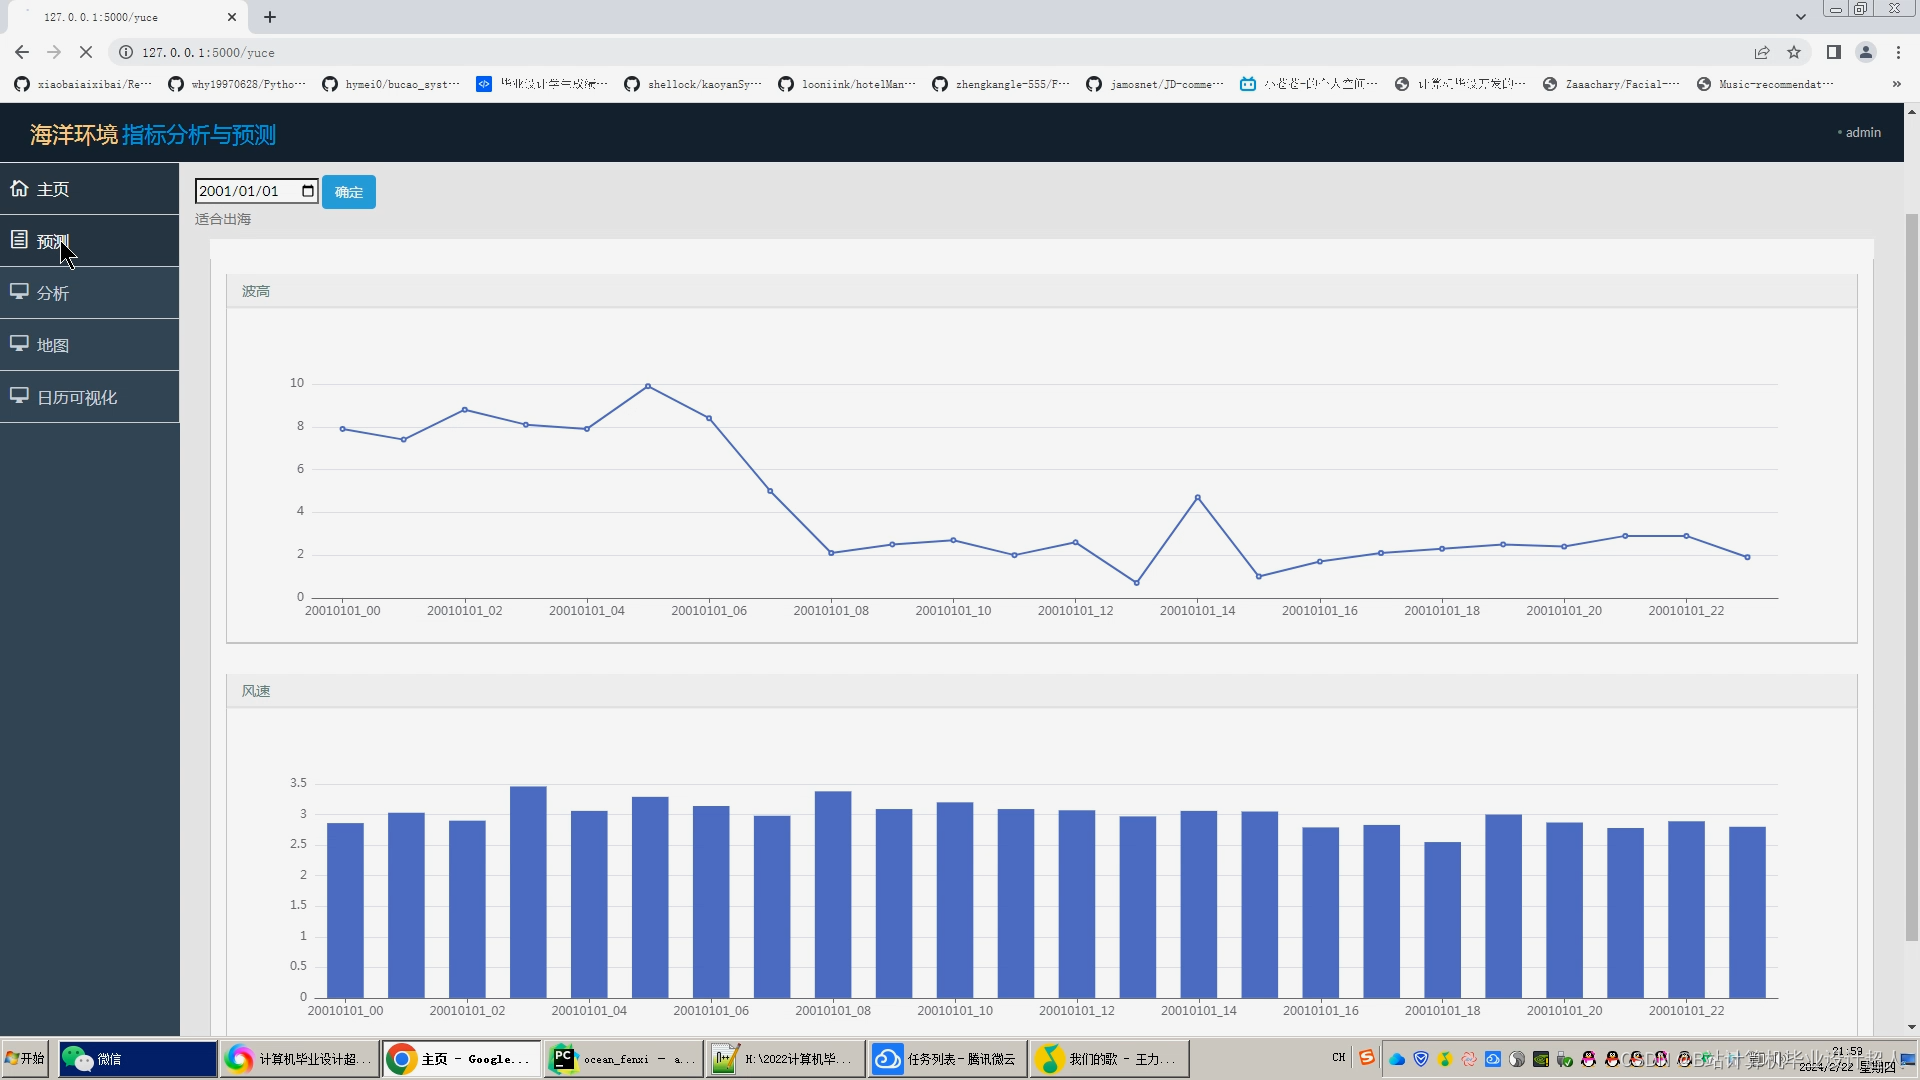Click the stop loading X icon
The image size is (1920, 1080).
86,52
